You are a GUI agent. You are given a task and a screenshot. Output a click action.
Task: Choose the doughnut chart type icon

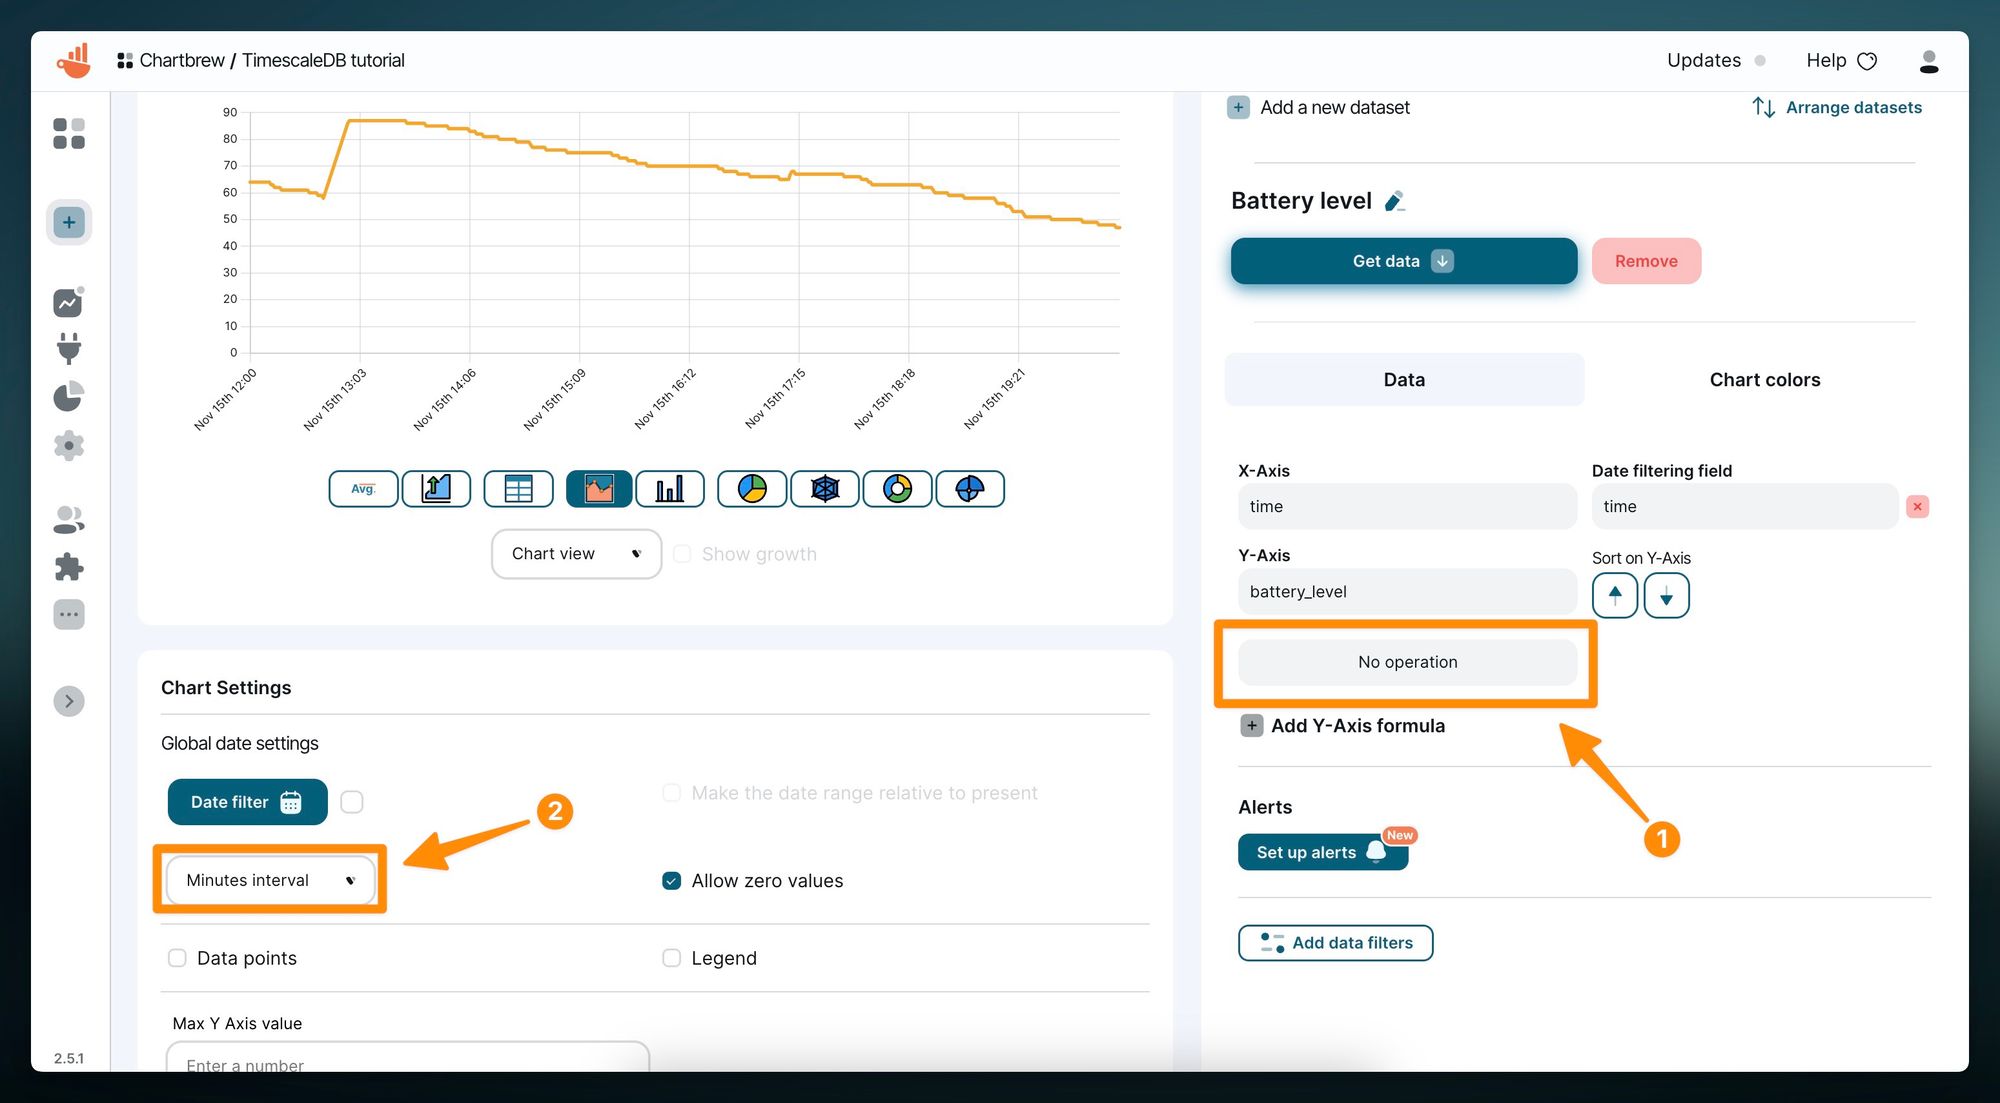[898, 489]
